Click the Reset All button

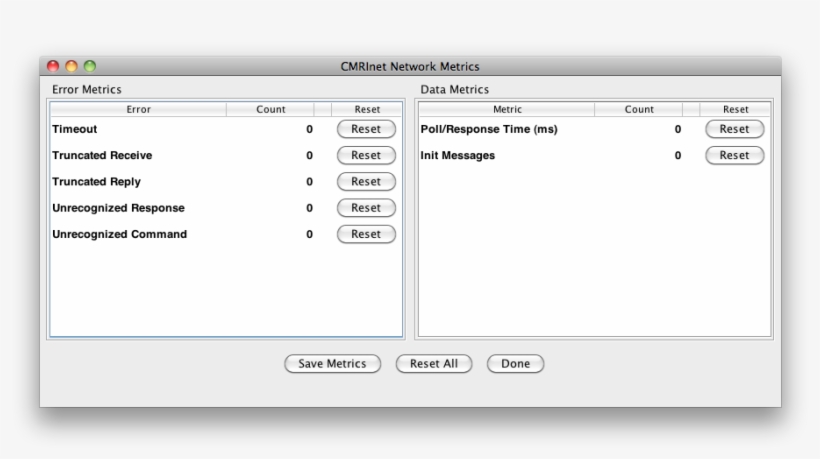(x=434, y=364)
